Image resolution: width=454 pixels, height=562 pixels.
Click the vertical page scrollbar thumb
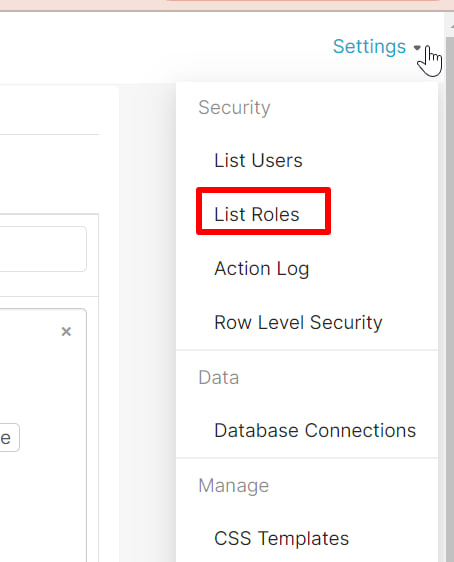tap(450, 297)
